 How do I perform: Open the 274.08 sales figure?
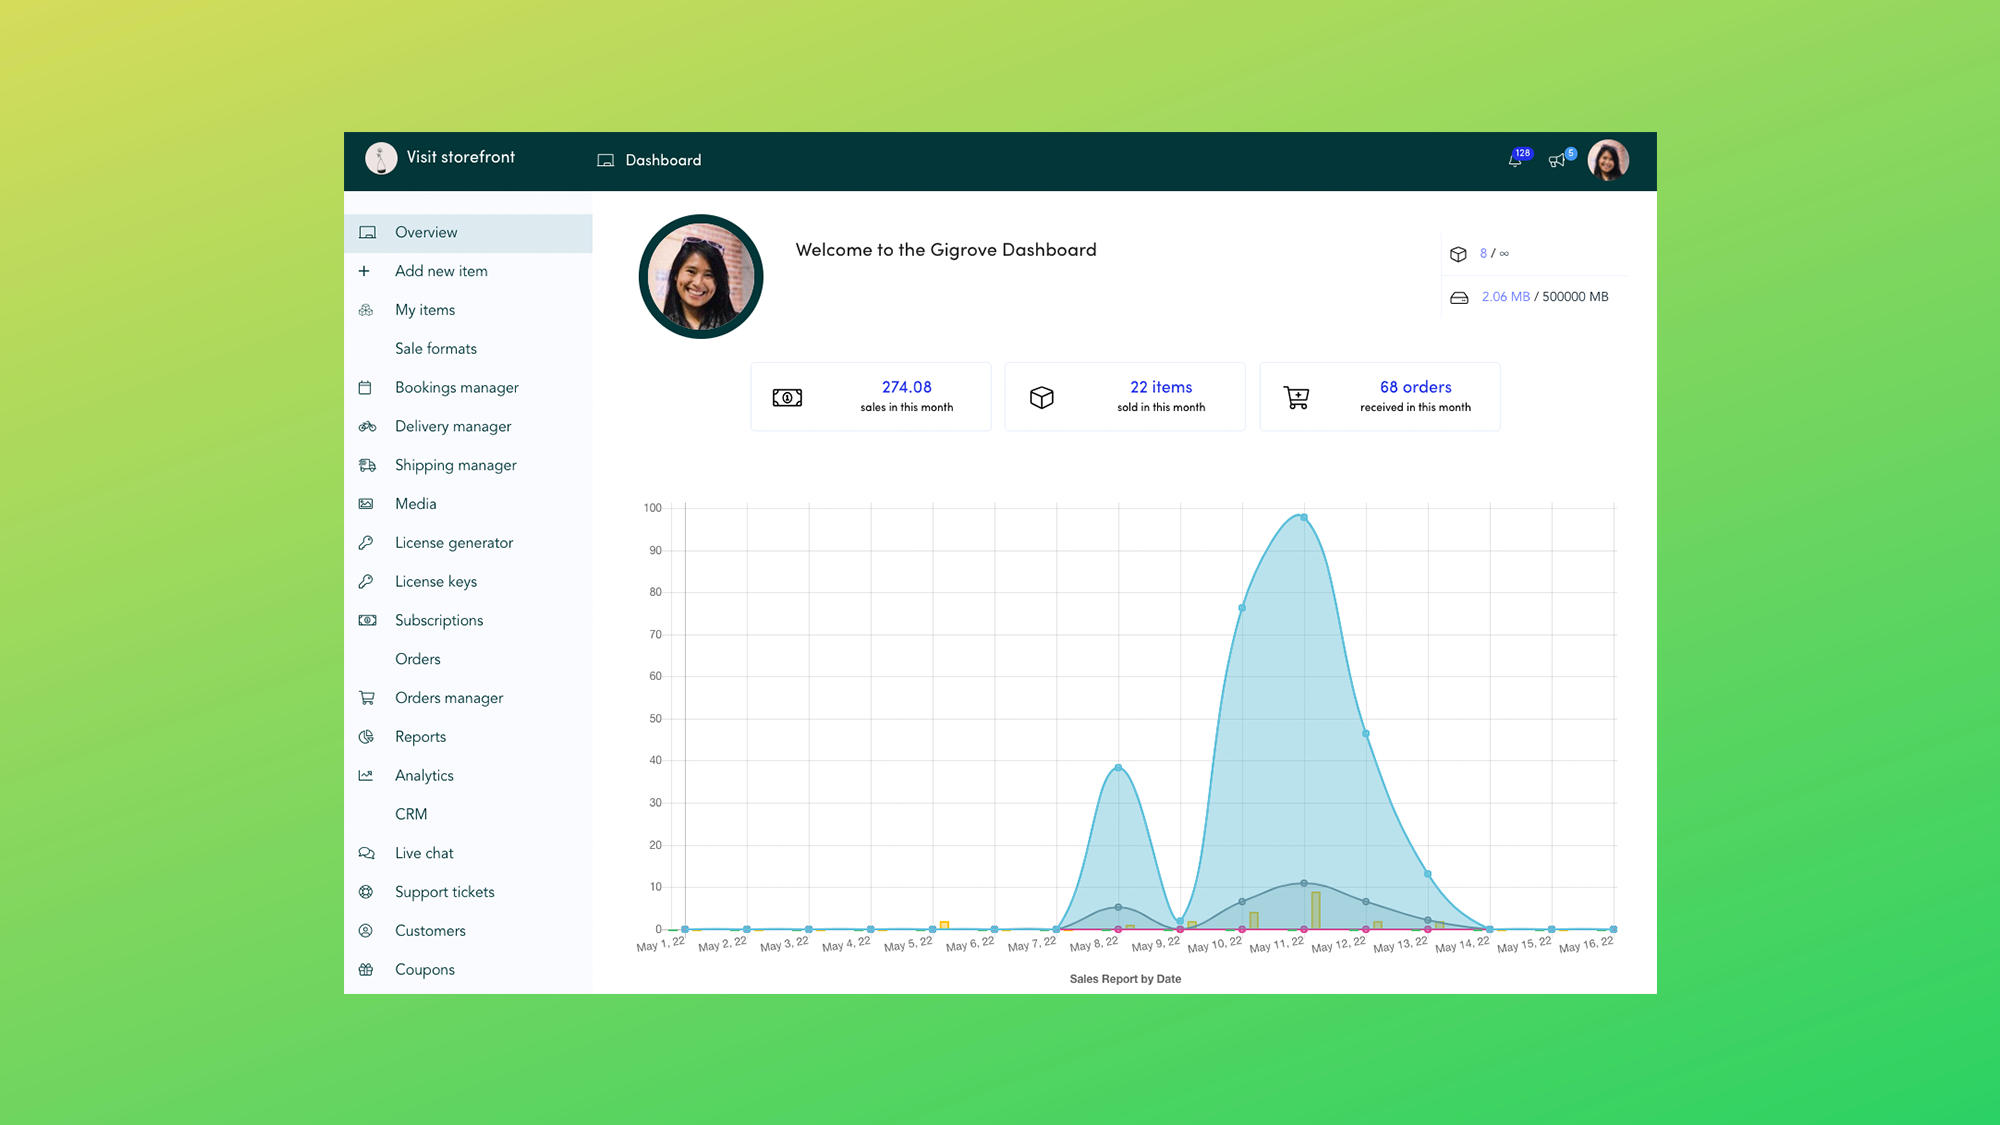907,387
